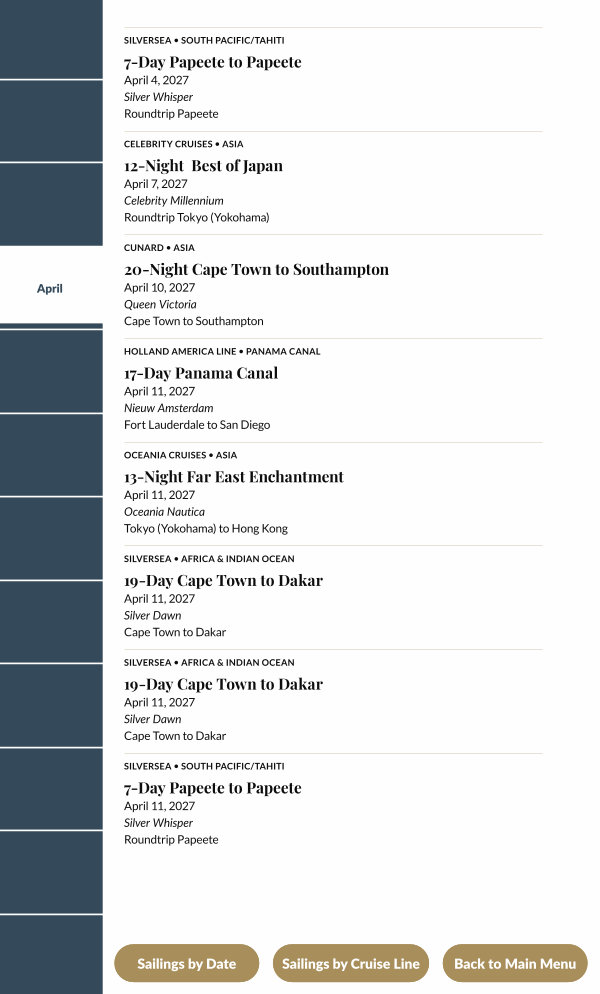Click the Celebrity Cruises • Asia label
This screenshot has height=994, width=600.
click(x=183, y=144)
